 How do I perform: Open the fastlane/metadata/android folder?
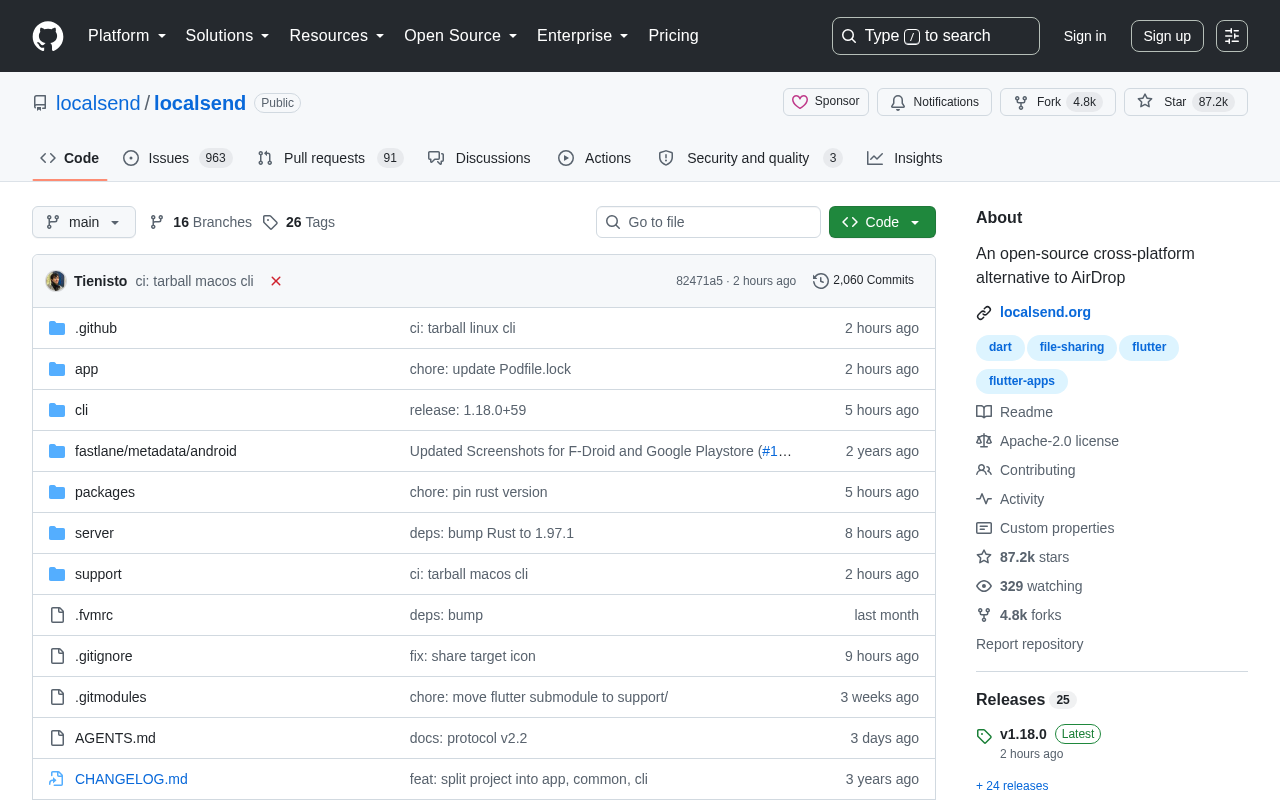tap(156, 451)
